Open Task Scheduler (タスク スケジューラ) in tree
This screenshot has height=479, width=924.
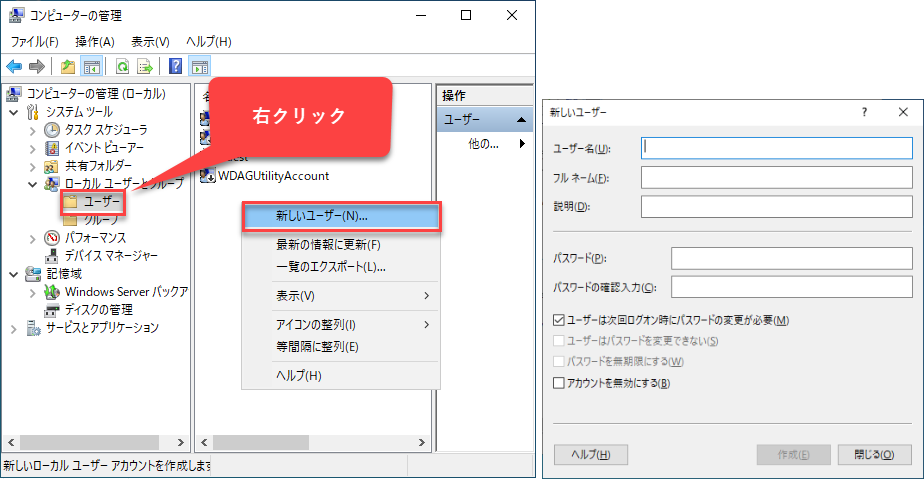coord(105,130)
